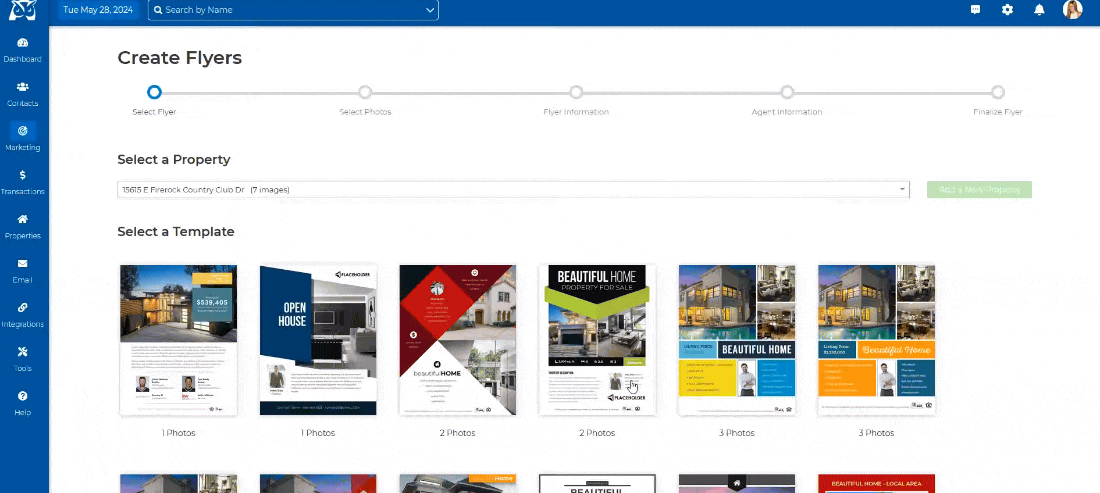Select the red diamond two-photo template
The width and height of the screenshot is (1100, 493).
pos(457,339)
